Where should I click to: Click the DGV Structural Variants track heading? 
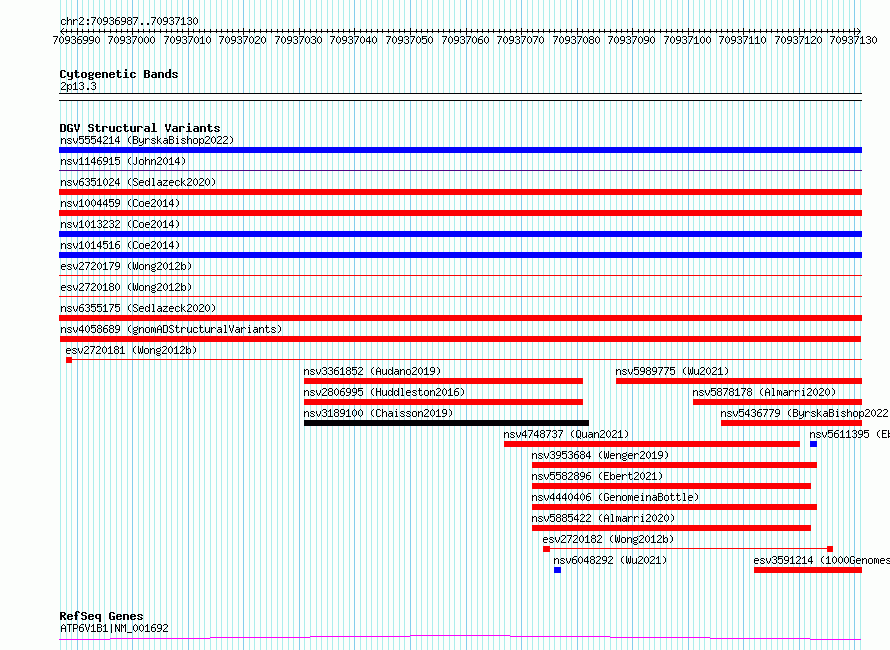point(140,128)
